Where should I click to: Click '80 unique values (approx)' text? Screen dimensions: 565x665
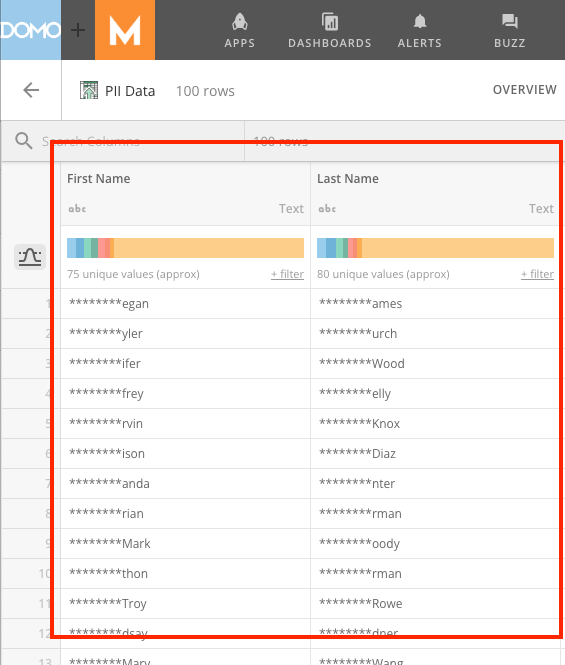point(383,274)
